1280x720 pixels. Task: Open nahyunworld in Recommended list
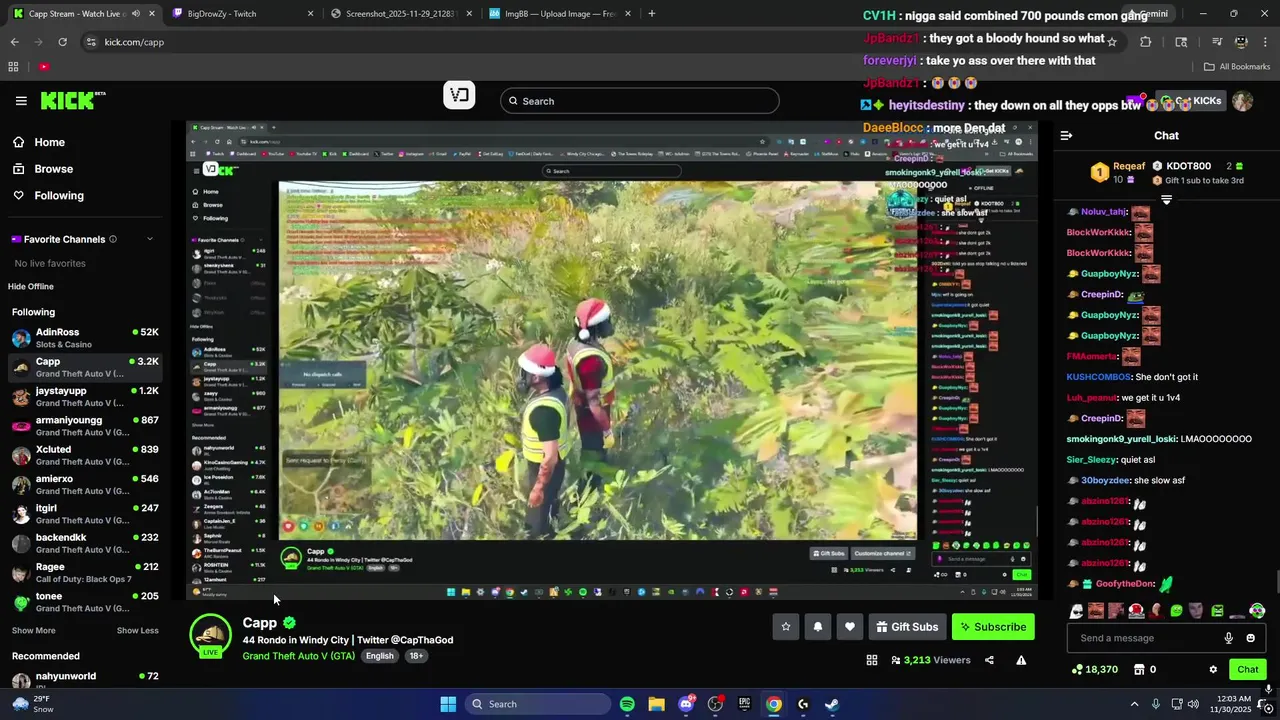[85, 680]
